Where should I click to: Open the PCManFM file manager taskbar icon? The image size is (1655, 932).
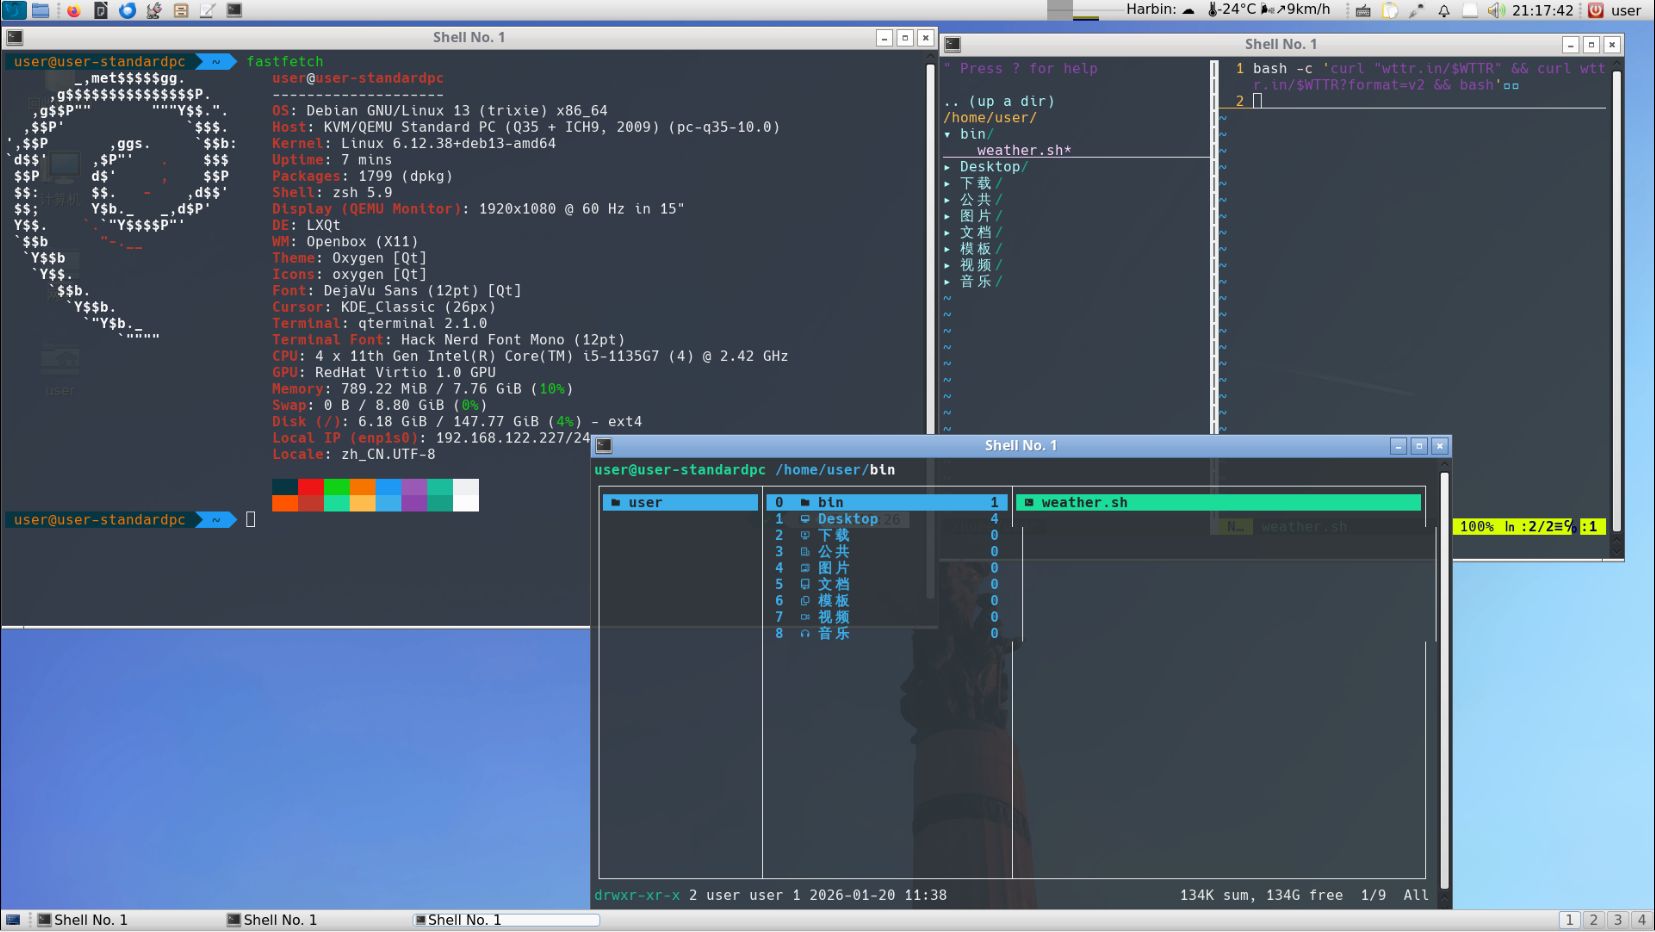pos(40,10)
